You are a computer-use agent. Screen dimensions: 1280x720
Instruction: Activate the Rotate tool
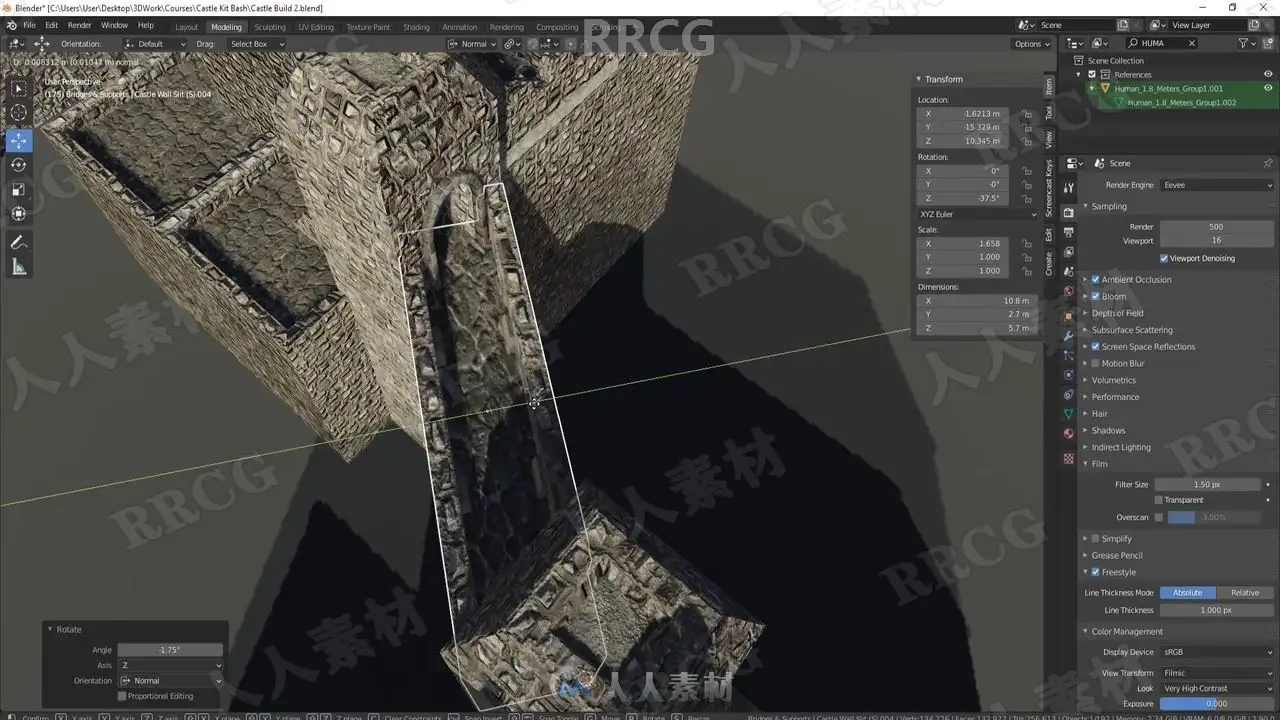tap(19, 165)
